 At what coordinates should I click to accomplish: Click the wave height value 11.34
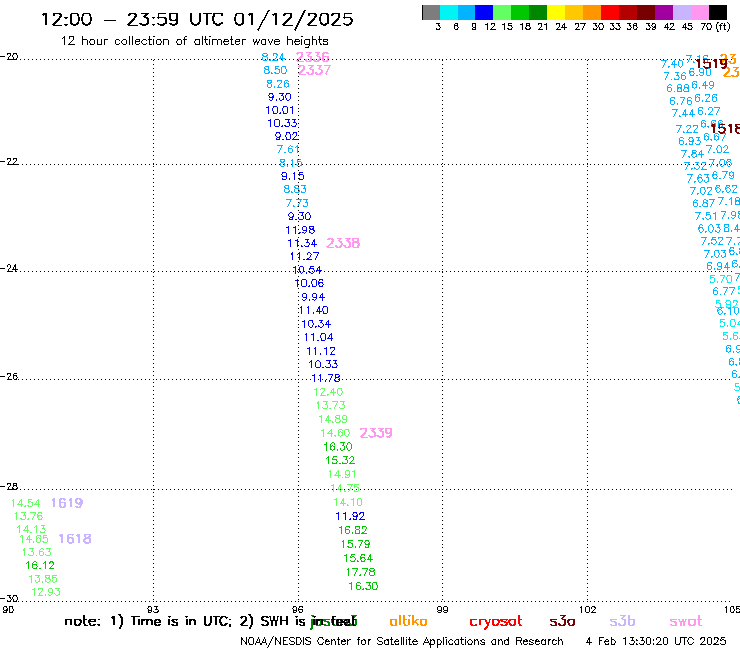[x=302, y=243]
